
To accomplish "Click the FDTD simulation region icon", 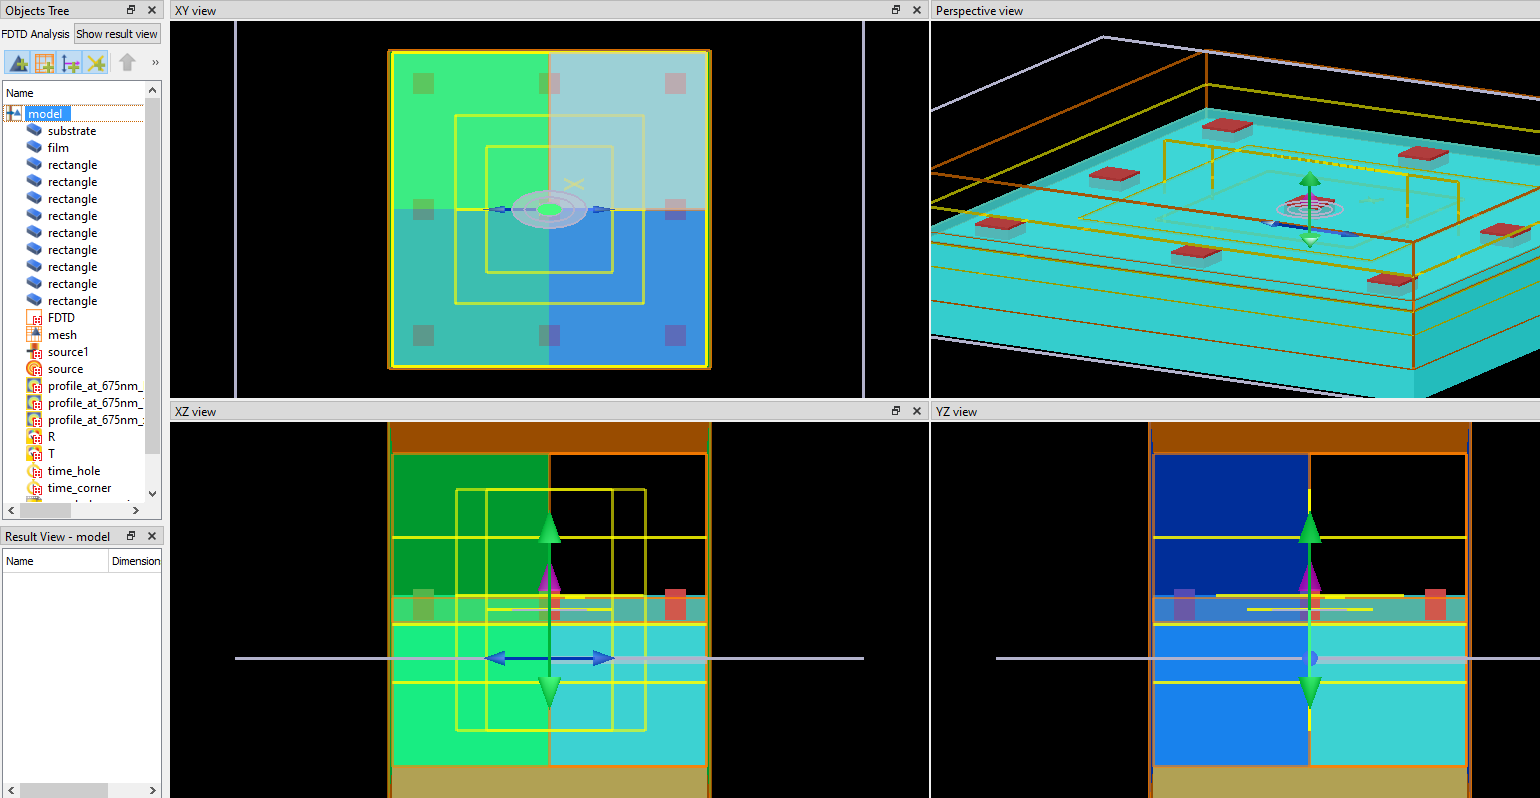I will [35, 318].
